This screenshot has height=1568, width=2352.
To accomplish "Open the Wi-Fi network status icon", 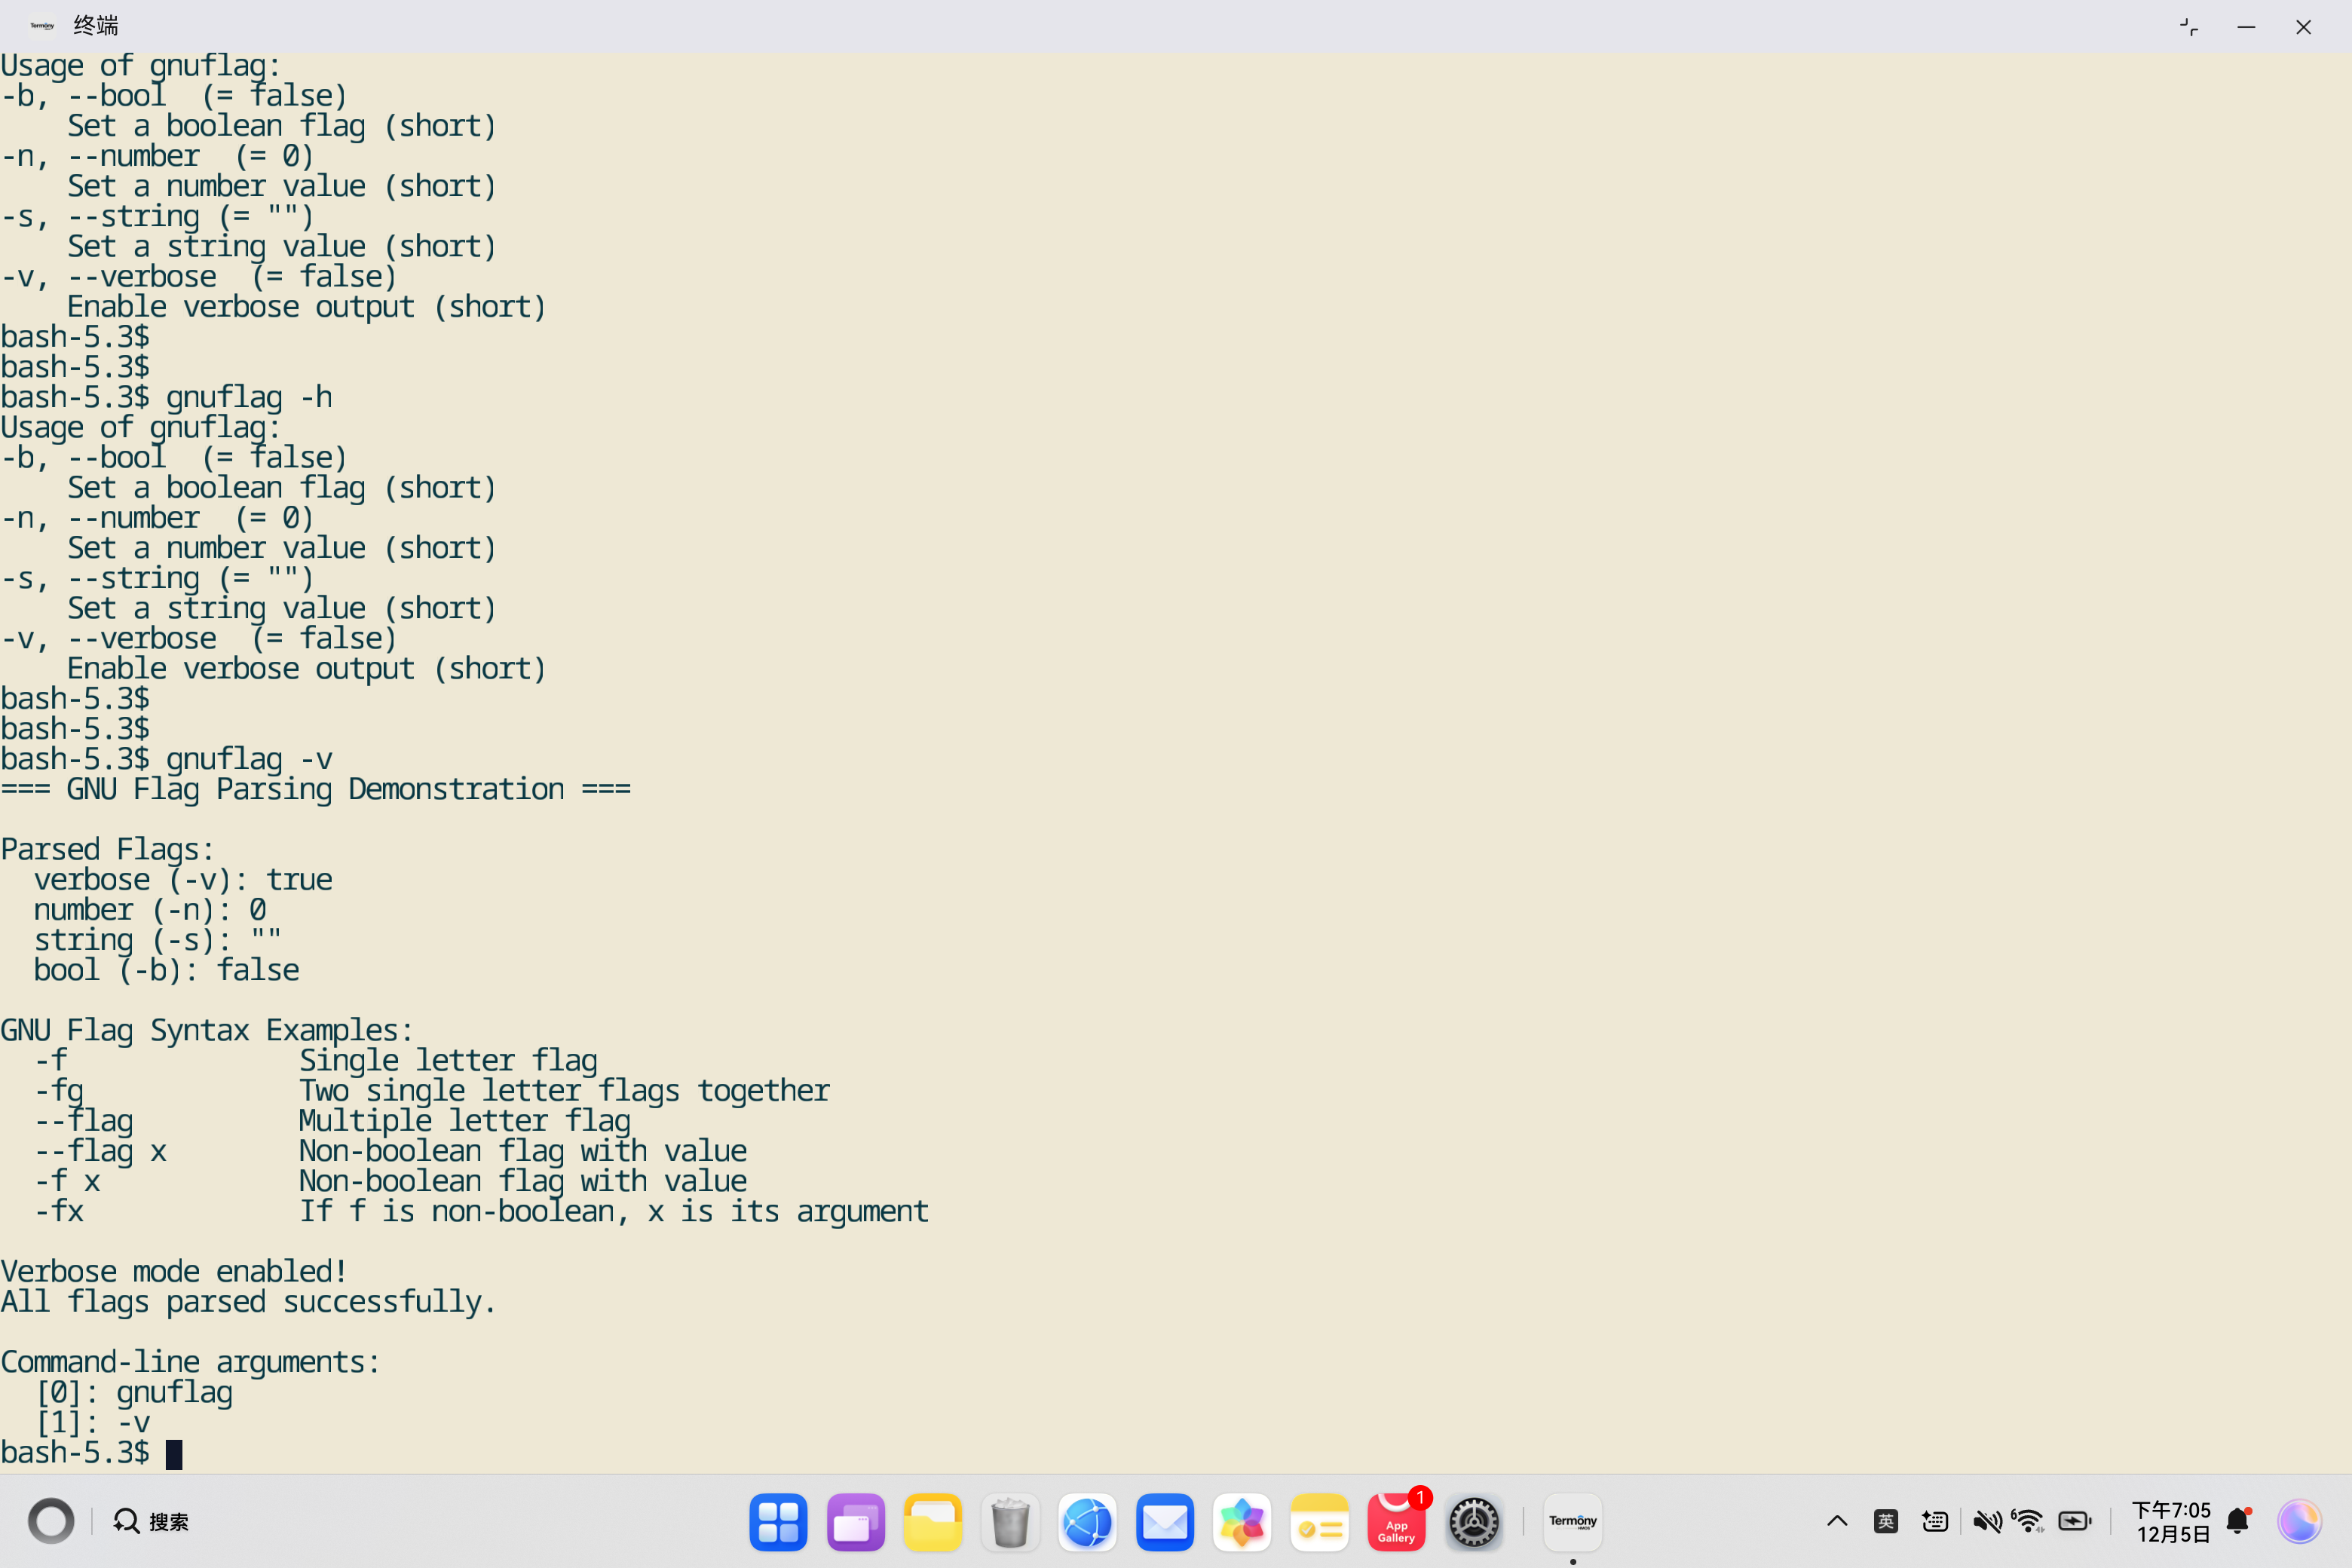I will [2029, 1522].
